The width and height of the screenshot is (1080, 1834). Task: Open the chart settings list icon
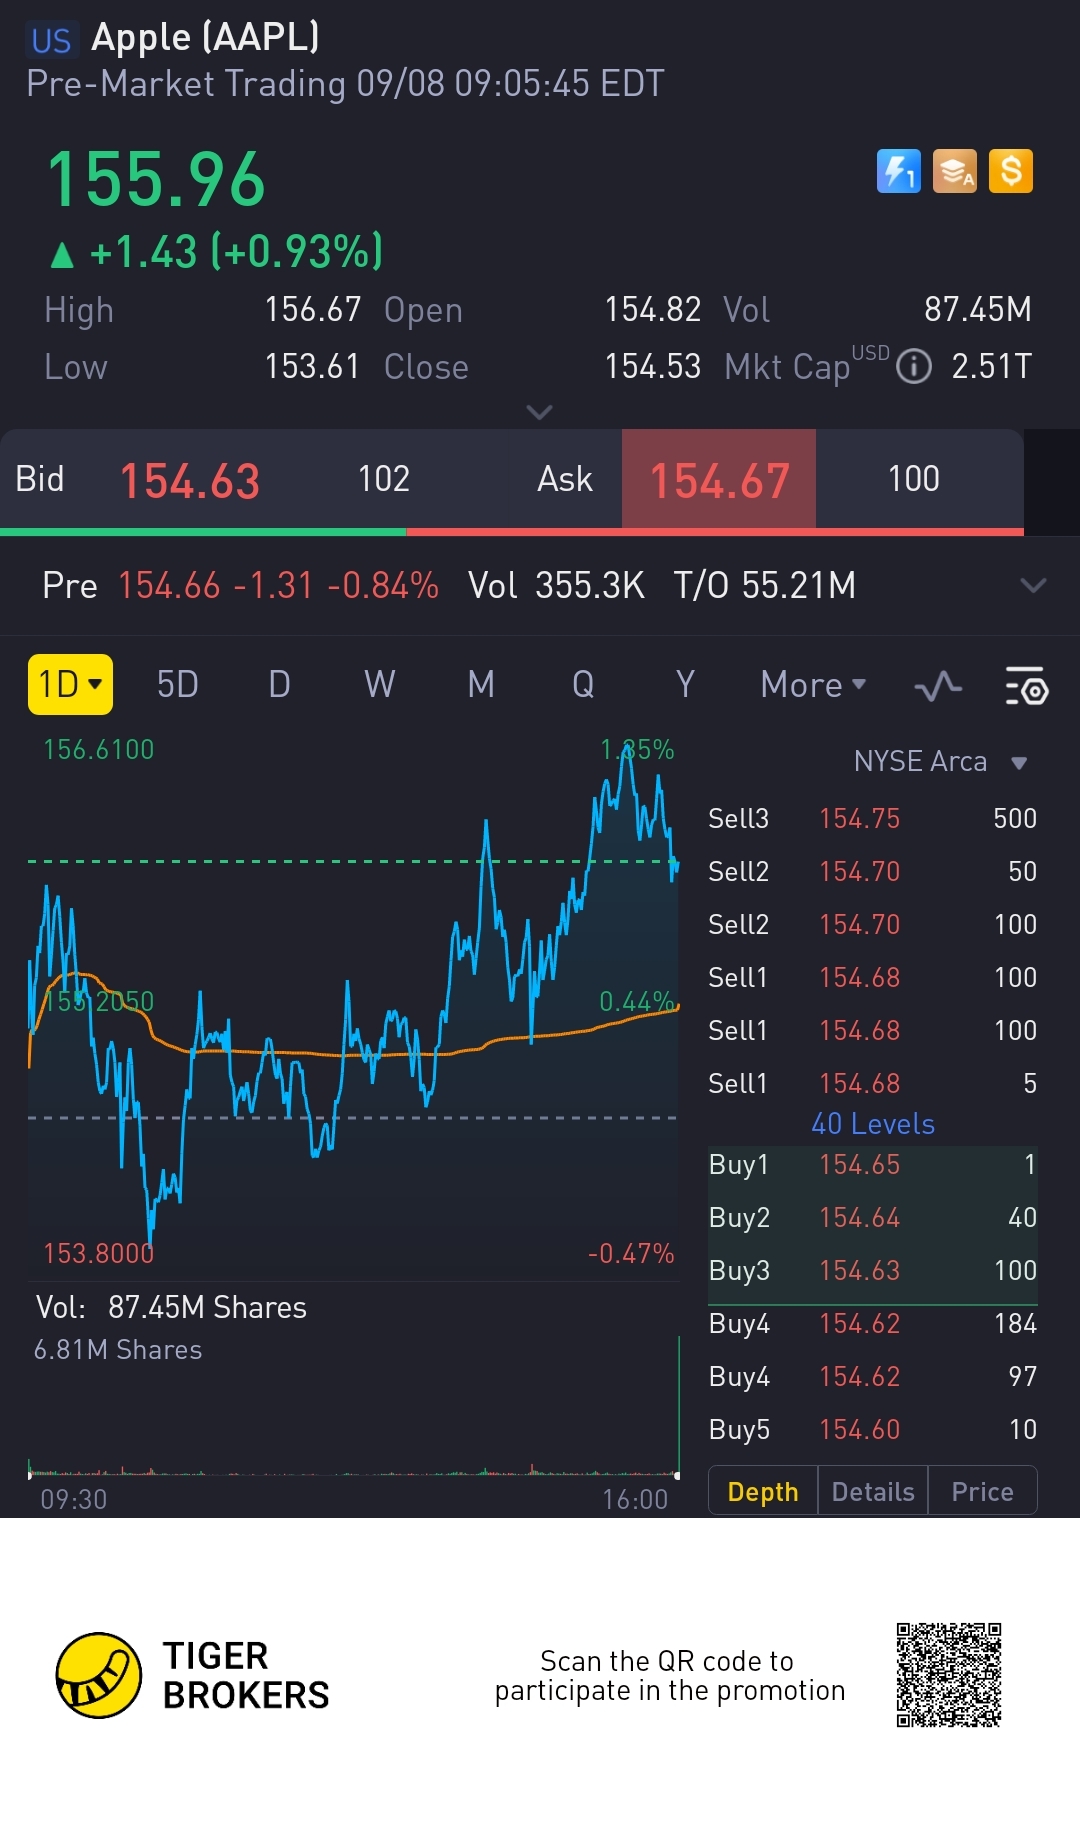tap(1026, 686)
